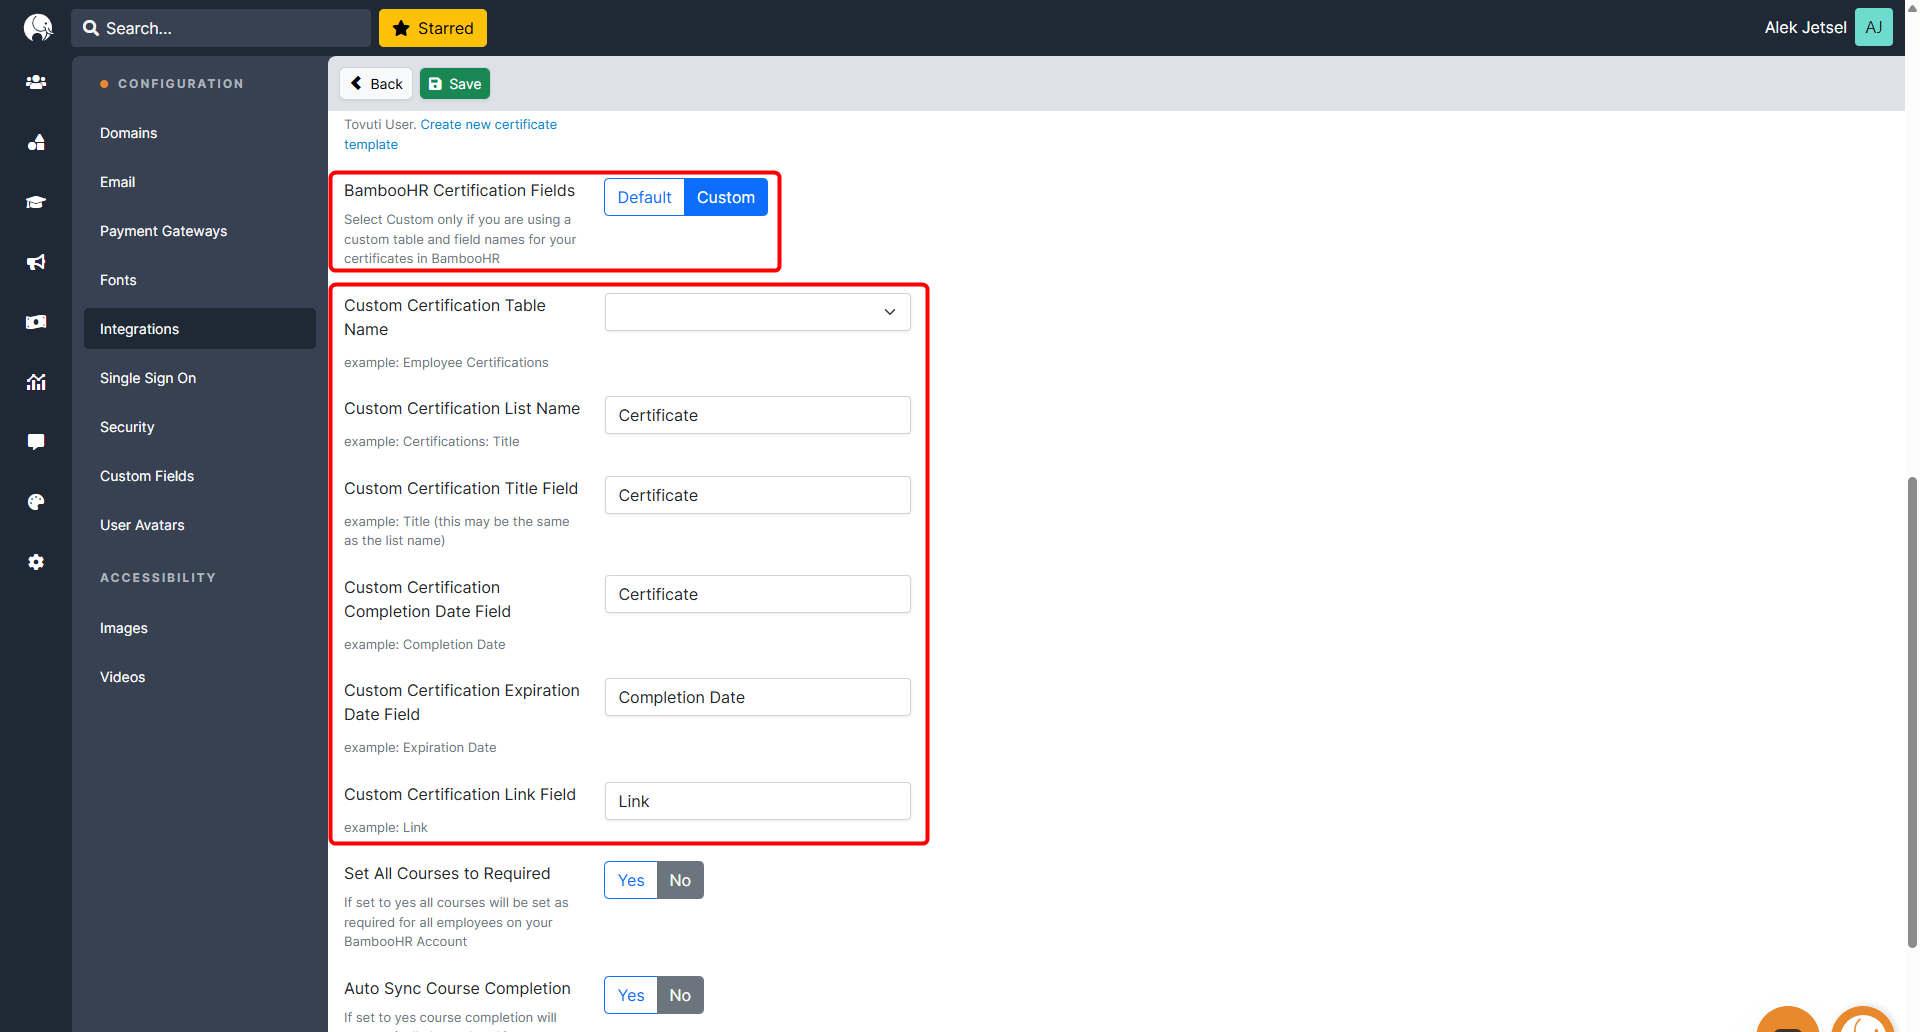The height and width of the screenshot is (1032, 1920).
Task: Open the Create new certificate template link
Action: 488,125
